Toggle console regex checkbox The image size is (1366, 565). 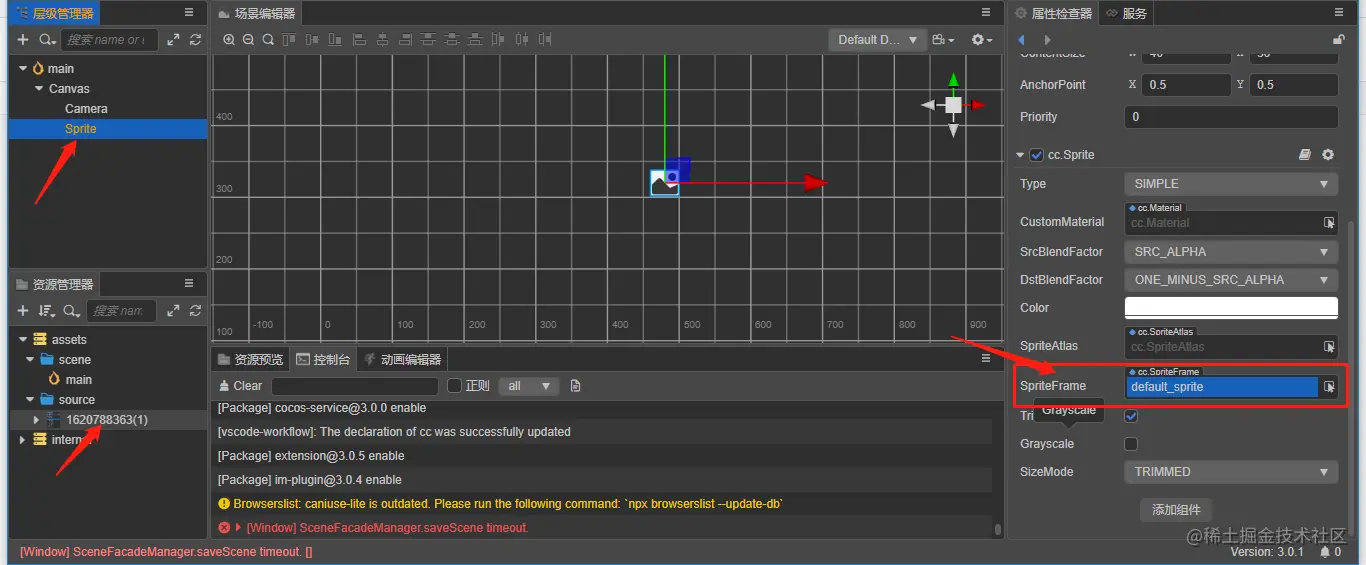pyautogui.click(x=454, y=386)
